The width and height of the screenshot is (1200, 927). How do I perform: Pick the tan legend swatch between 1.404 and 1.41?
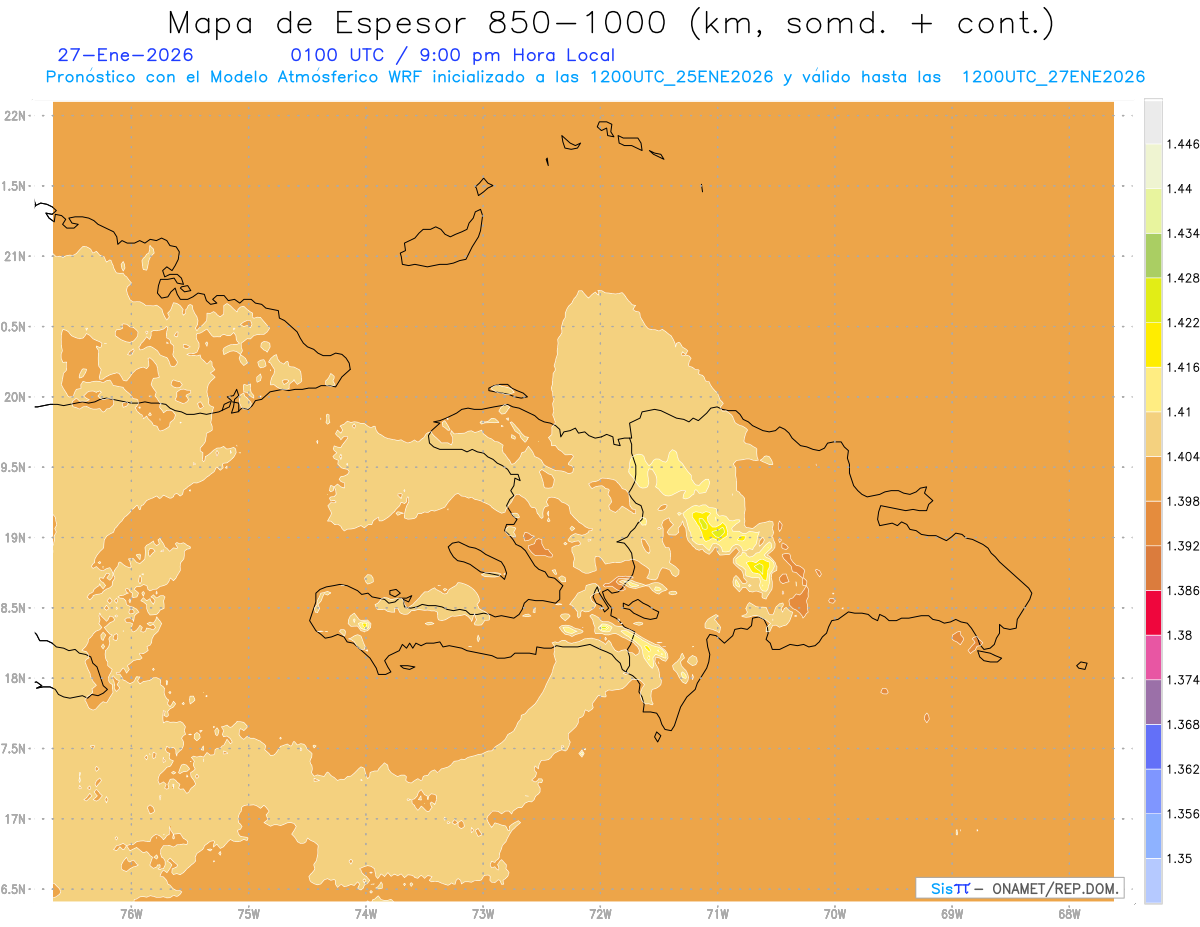[1153, 434]
